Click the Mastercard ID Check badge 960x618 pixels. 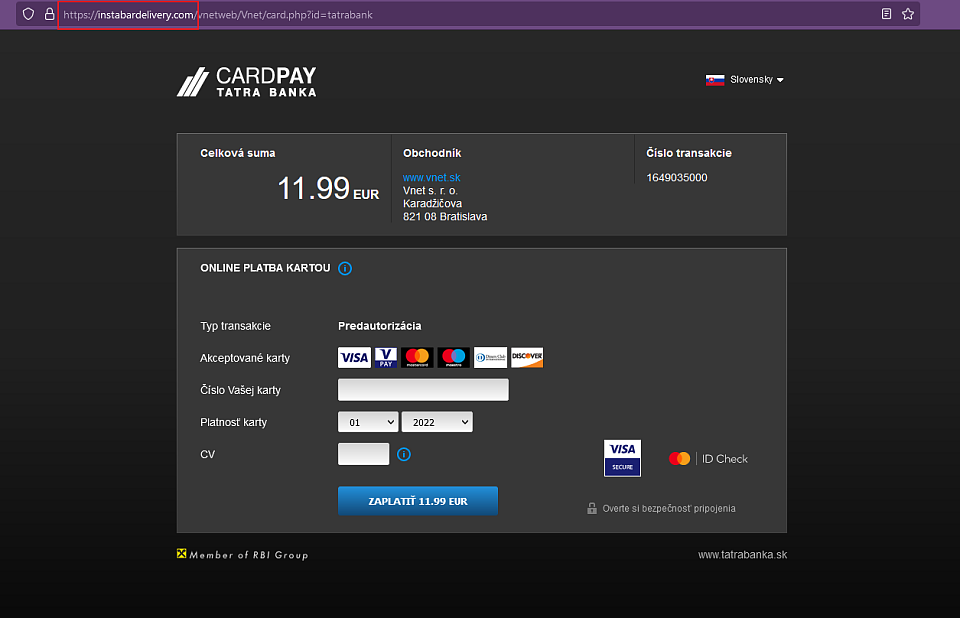pos(708,459)
